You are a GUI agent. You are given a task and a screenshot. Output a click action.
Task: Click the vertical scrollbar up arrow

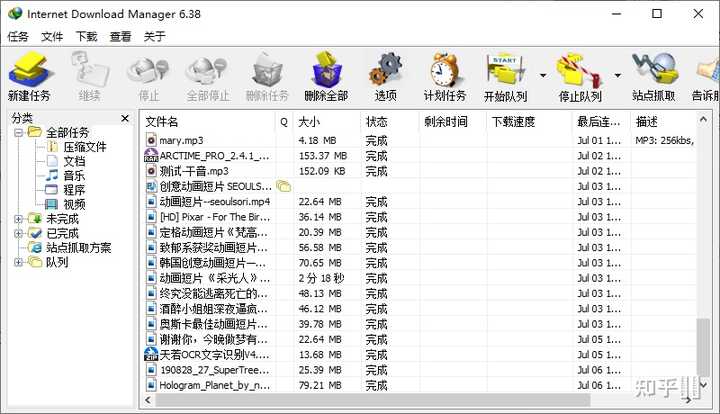pyautogui.click(x=703, y=119)
